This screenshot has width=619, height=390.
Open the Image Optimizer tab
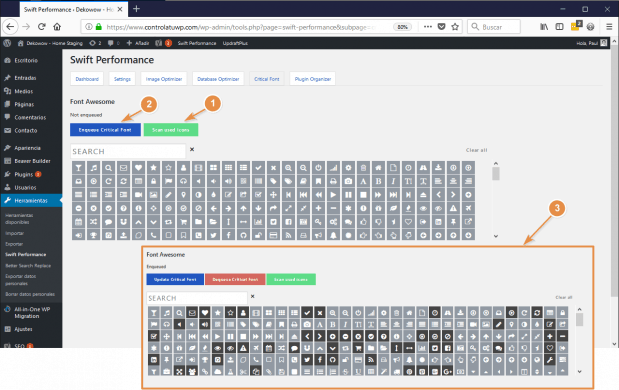[x=164, y=79]
